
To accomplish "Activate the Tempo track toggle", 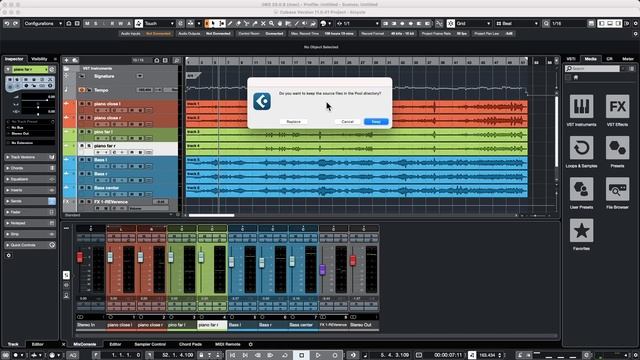I will 82,90.
